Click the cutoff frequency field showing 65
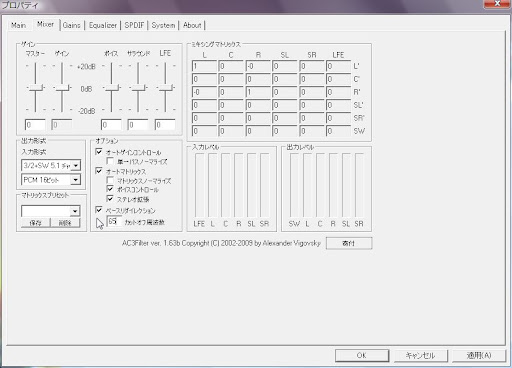Screen dimensions: 512x368 pyautogui.click(x=114, y=221)
